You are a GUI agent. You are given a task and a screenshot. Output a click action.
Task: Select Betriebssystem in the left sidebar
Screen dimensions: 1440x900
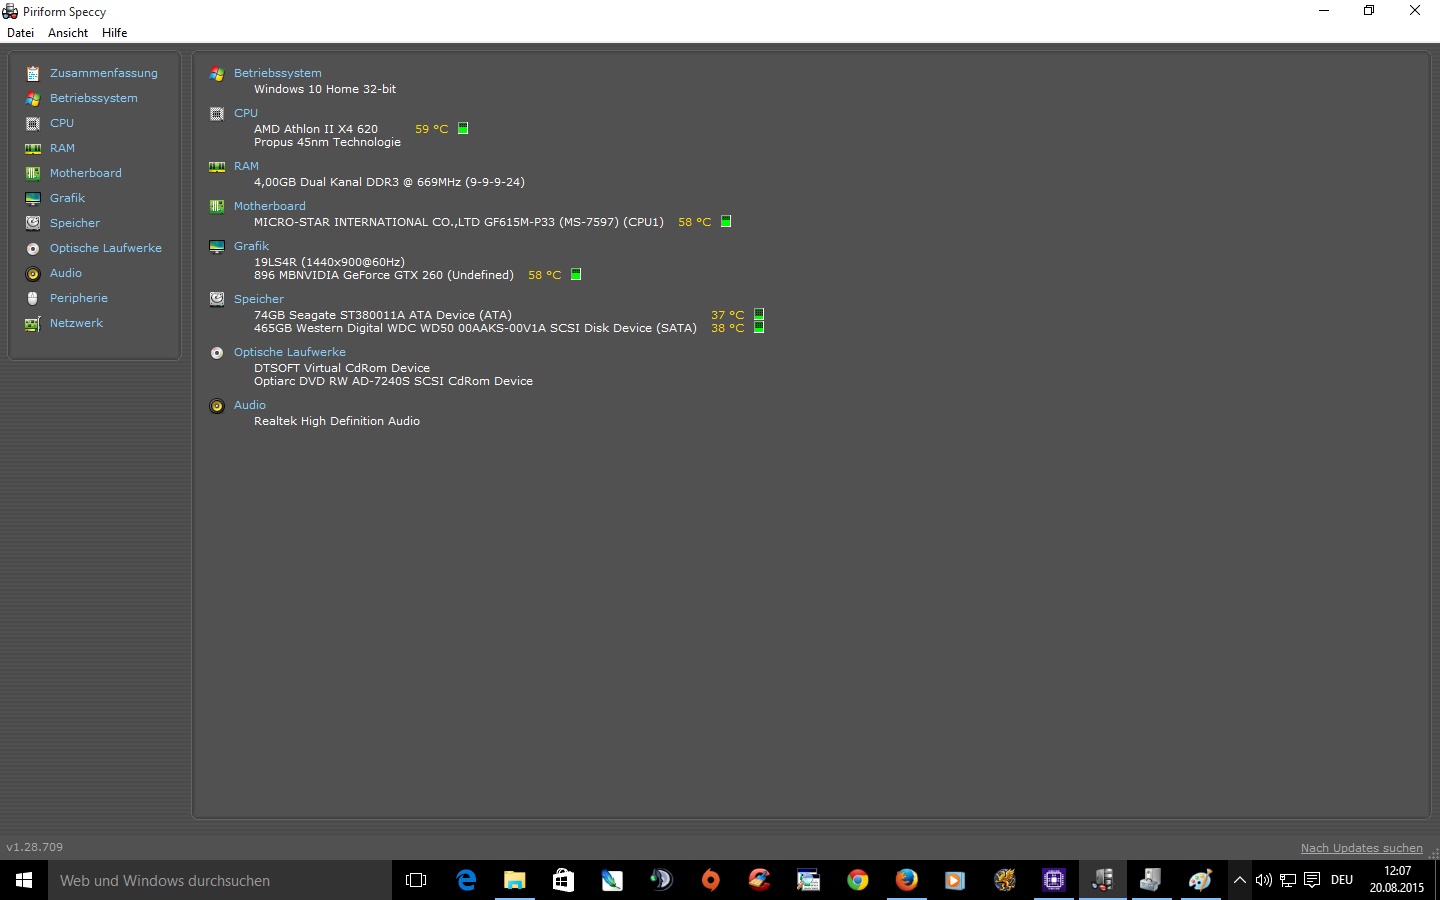point(94,98)
